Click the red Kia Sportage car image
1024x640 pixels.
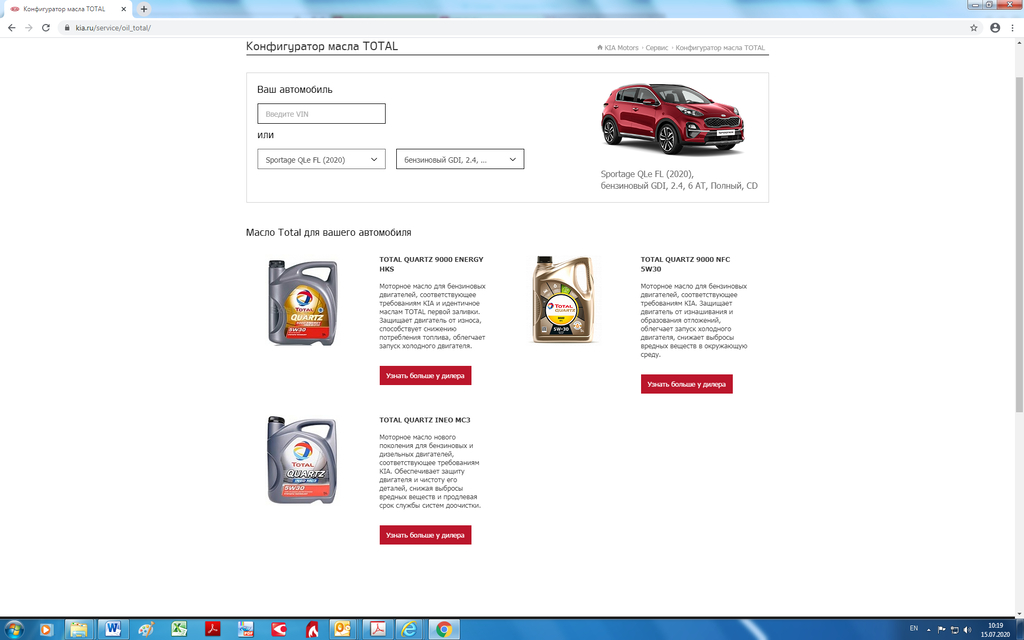673,119
